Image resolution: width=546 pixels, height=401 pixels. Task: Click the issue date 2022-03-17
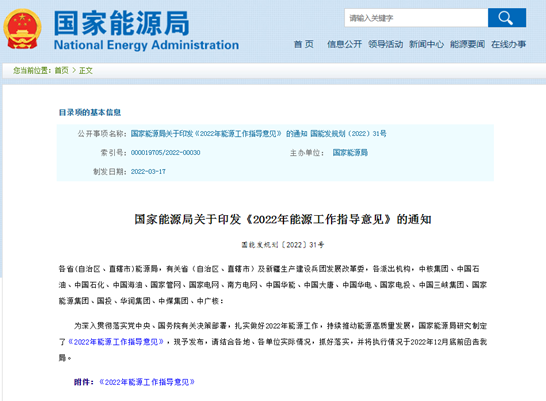[148, 172]
